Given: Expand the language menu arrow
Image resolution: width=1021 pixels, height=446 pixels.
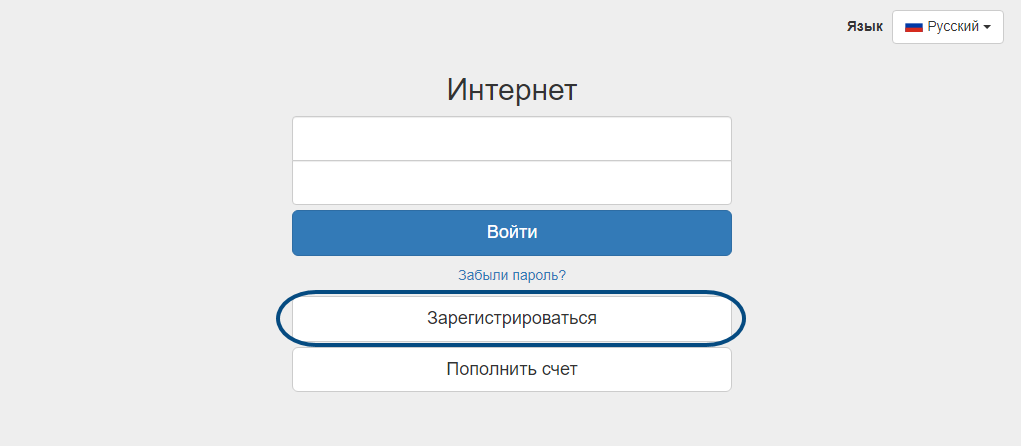Looking at the screenshot, I should (987, 27).
